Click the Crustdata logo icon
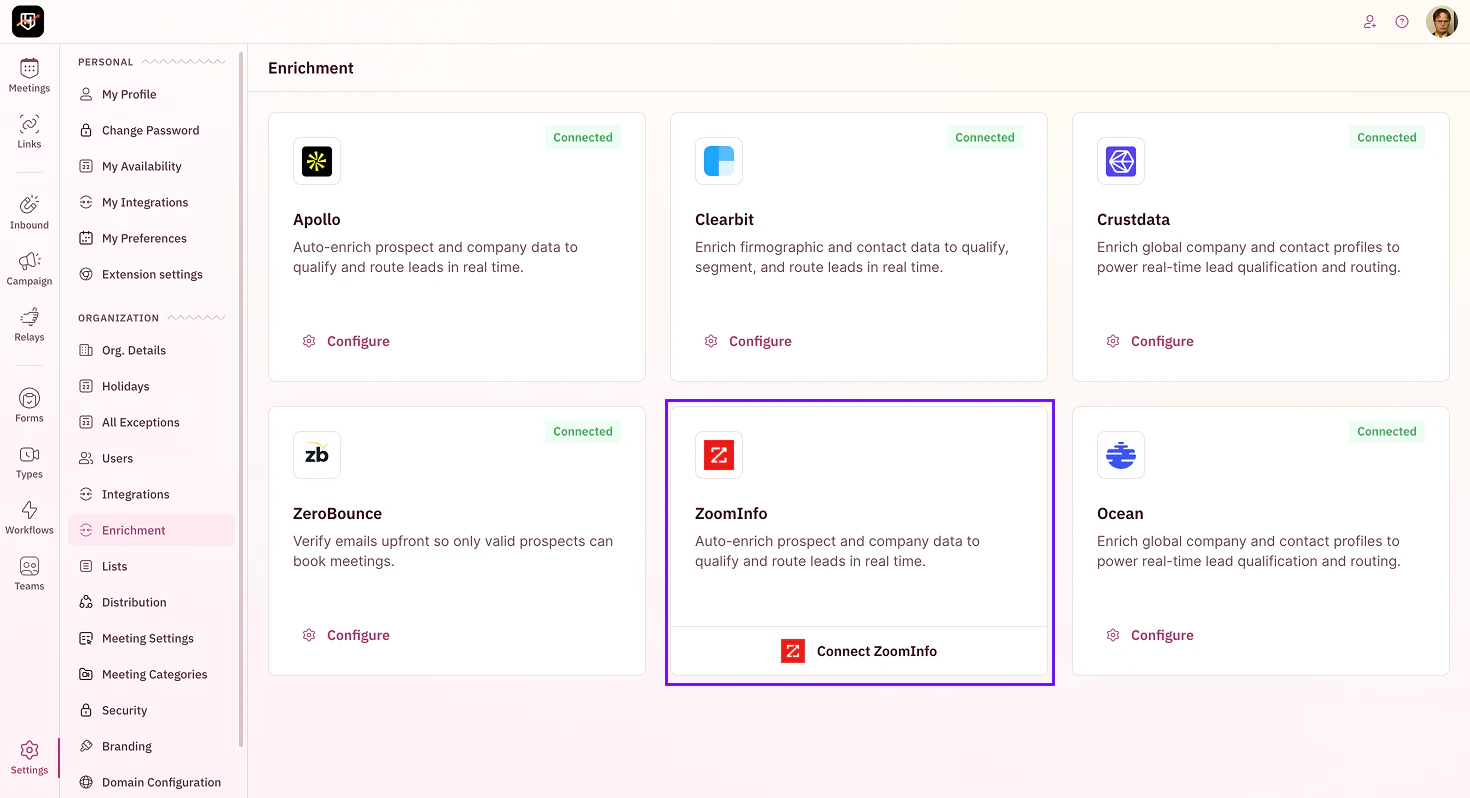Screen dimensions: 1470x798 [x=1121, y=161]
